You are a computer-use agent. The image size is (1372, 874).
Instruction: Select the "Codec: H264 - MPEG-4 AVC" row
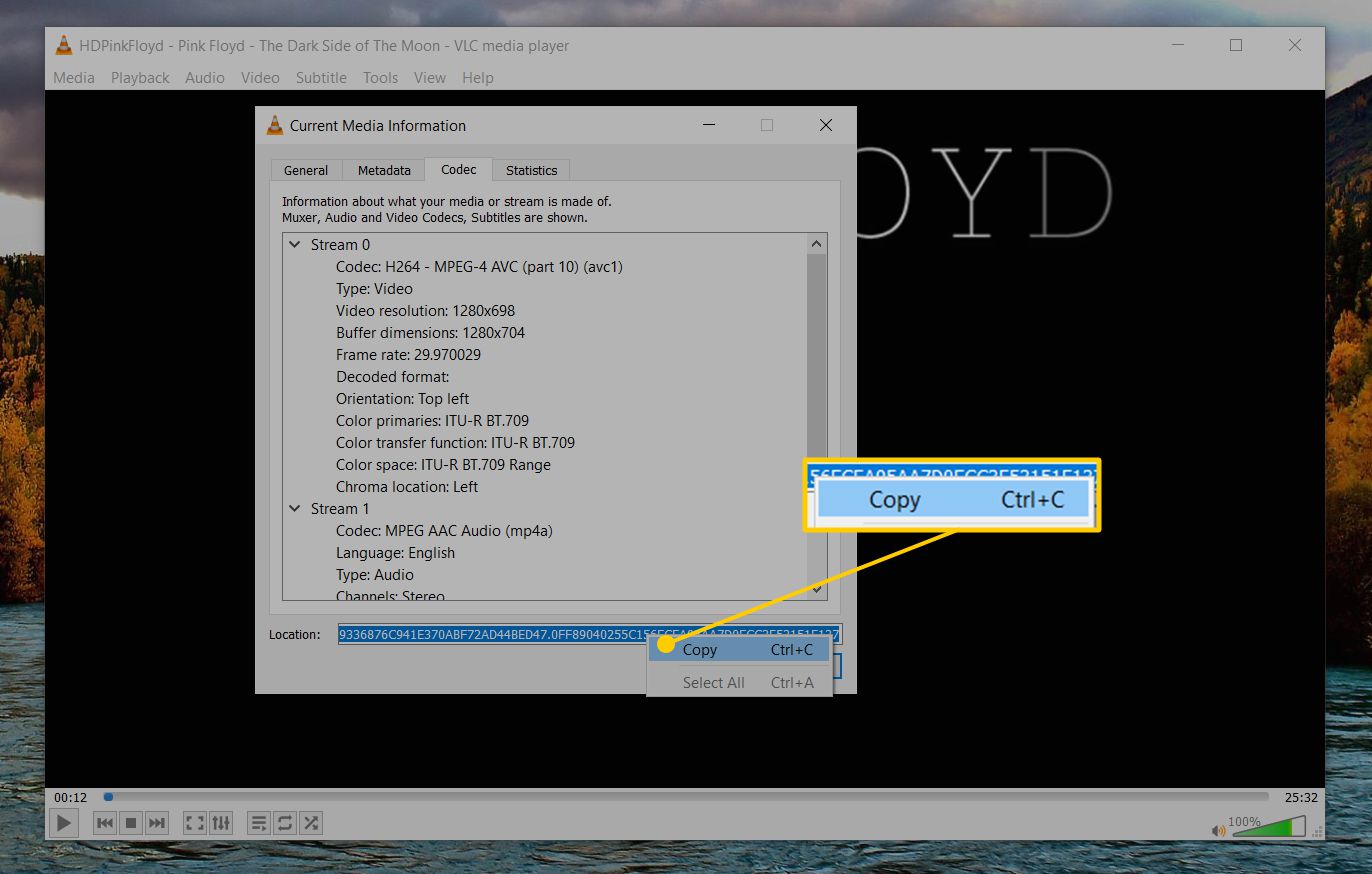coord(479,266)
